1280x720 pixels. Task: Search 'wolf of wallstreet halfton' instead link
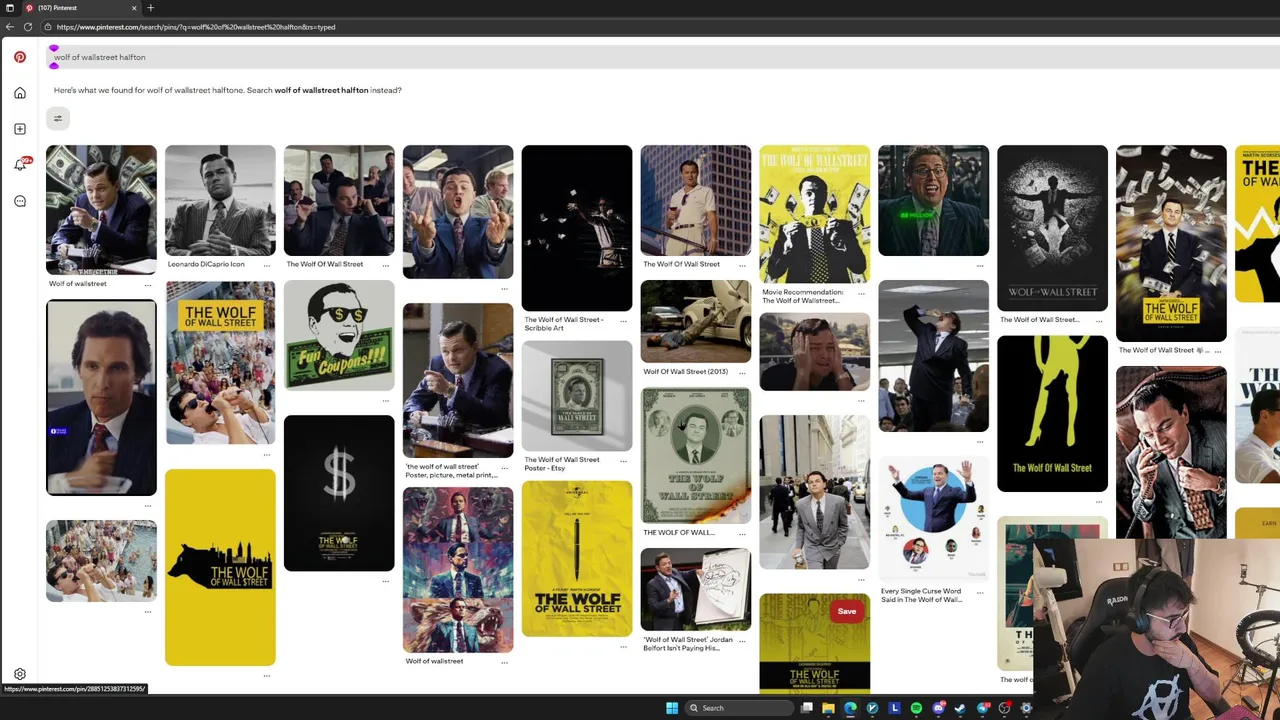pos(321,90)
